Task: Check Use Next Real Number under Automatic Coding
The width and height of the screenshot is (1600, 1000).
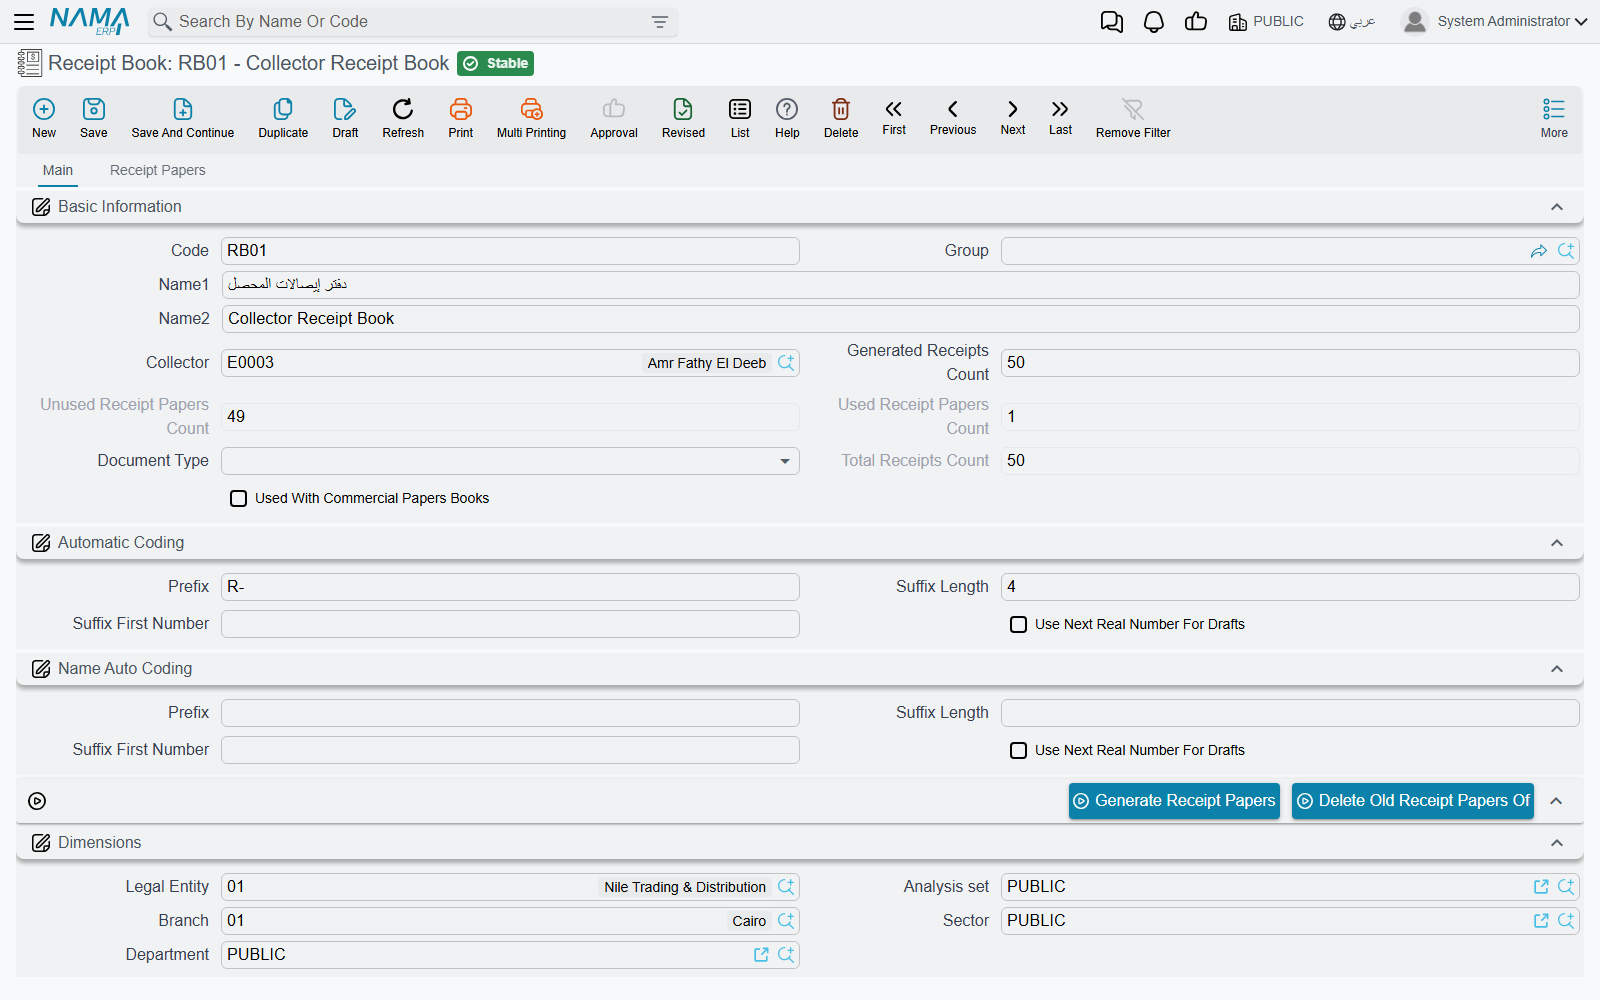Action: tap(1019, 624)
